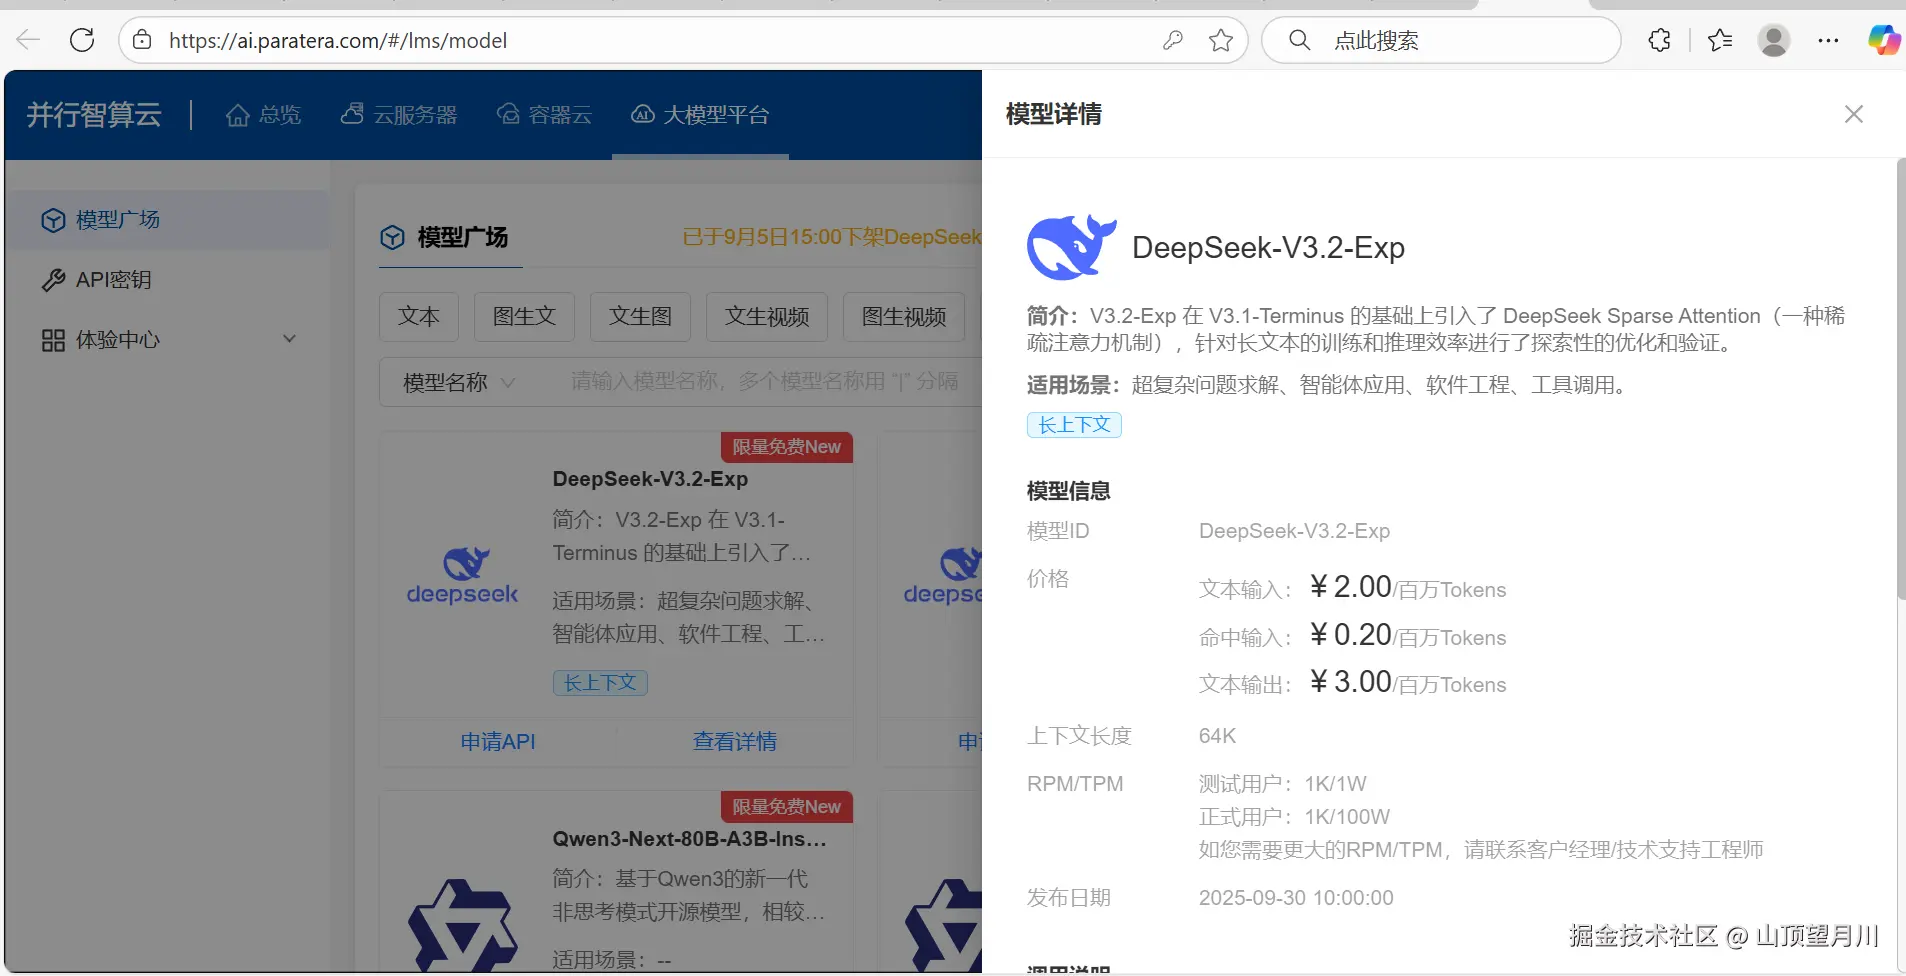This screenshot has height=976, width=1906.
Task: Click the 限量免费New badge on Qwen3 card
Action: tap(787, 807)
